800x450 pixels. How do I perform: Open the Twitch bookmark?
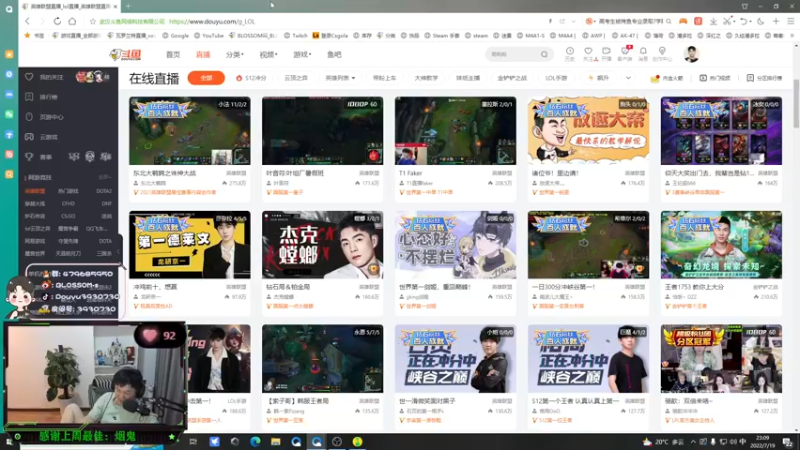pyautogui.click(x=296, y=36)
